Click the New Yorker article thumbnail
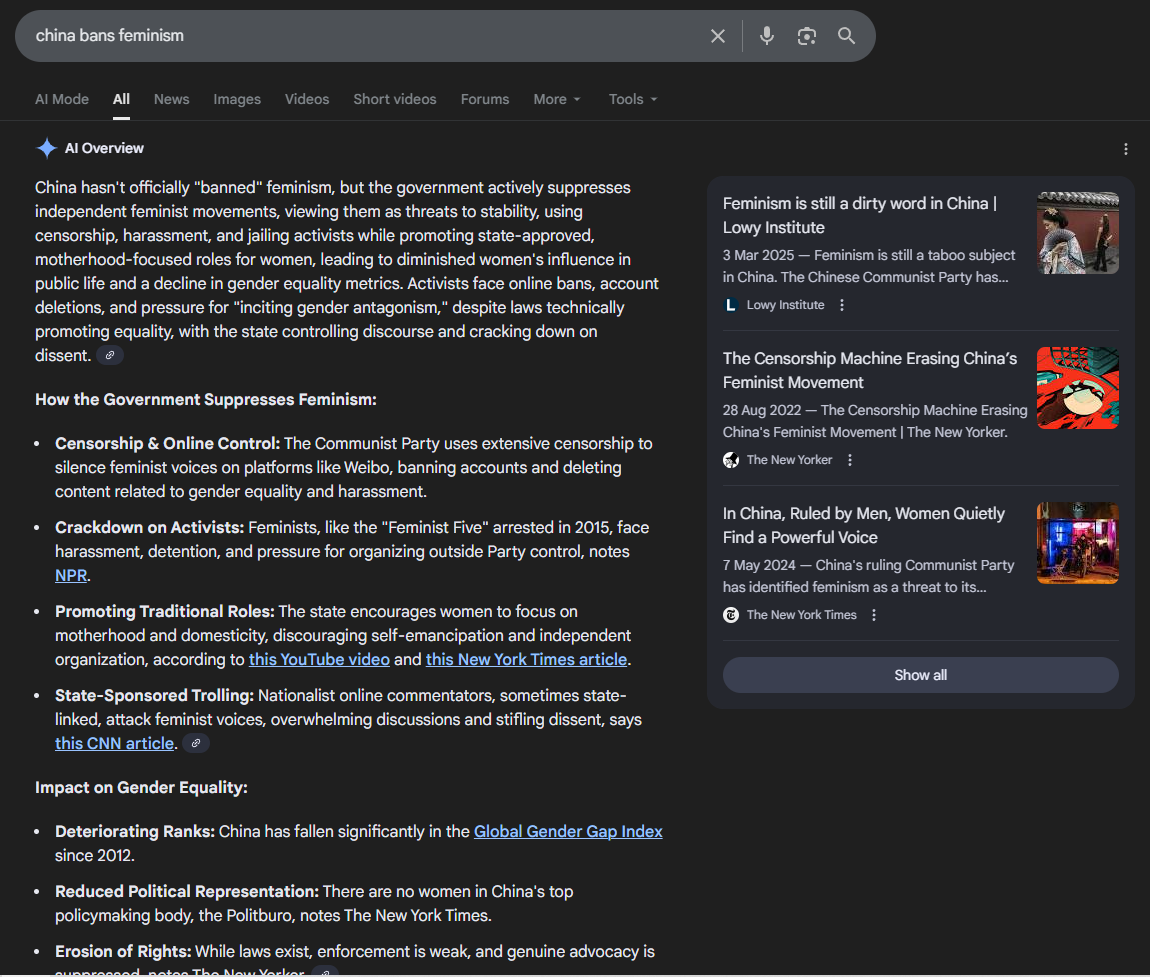 pos(1077,388)
